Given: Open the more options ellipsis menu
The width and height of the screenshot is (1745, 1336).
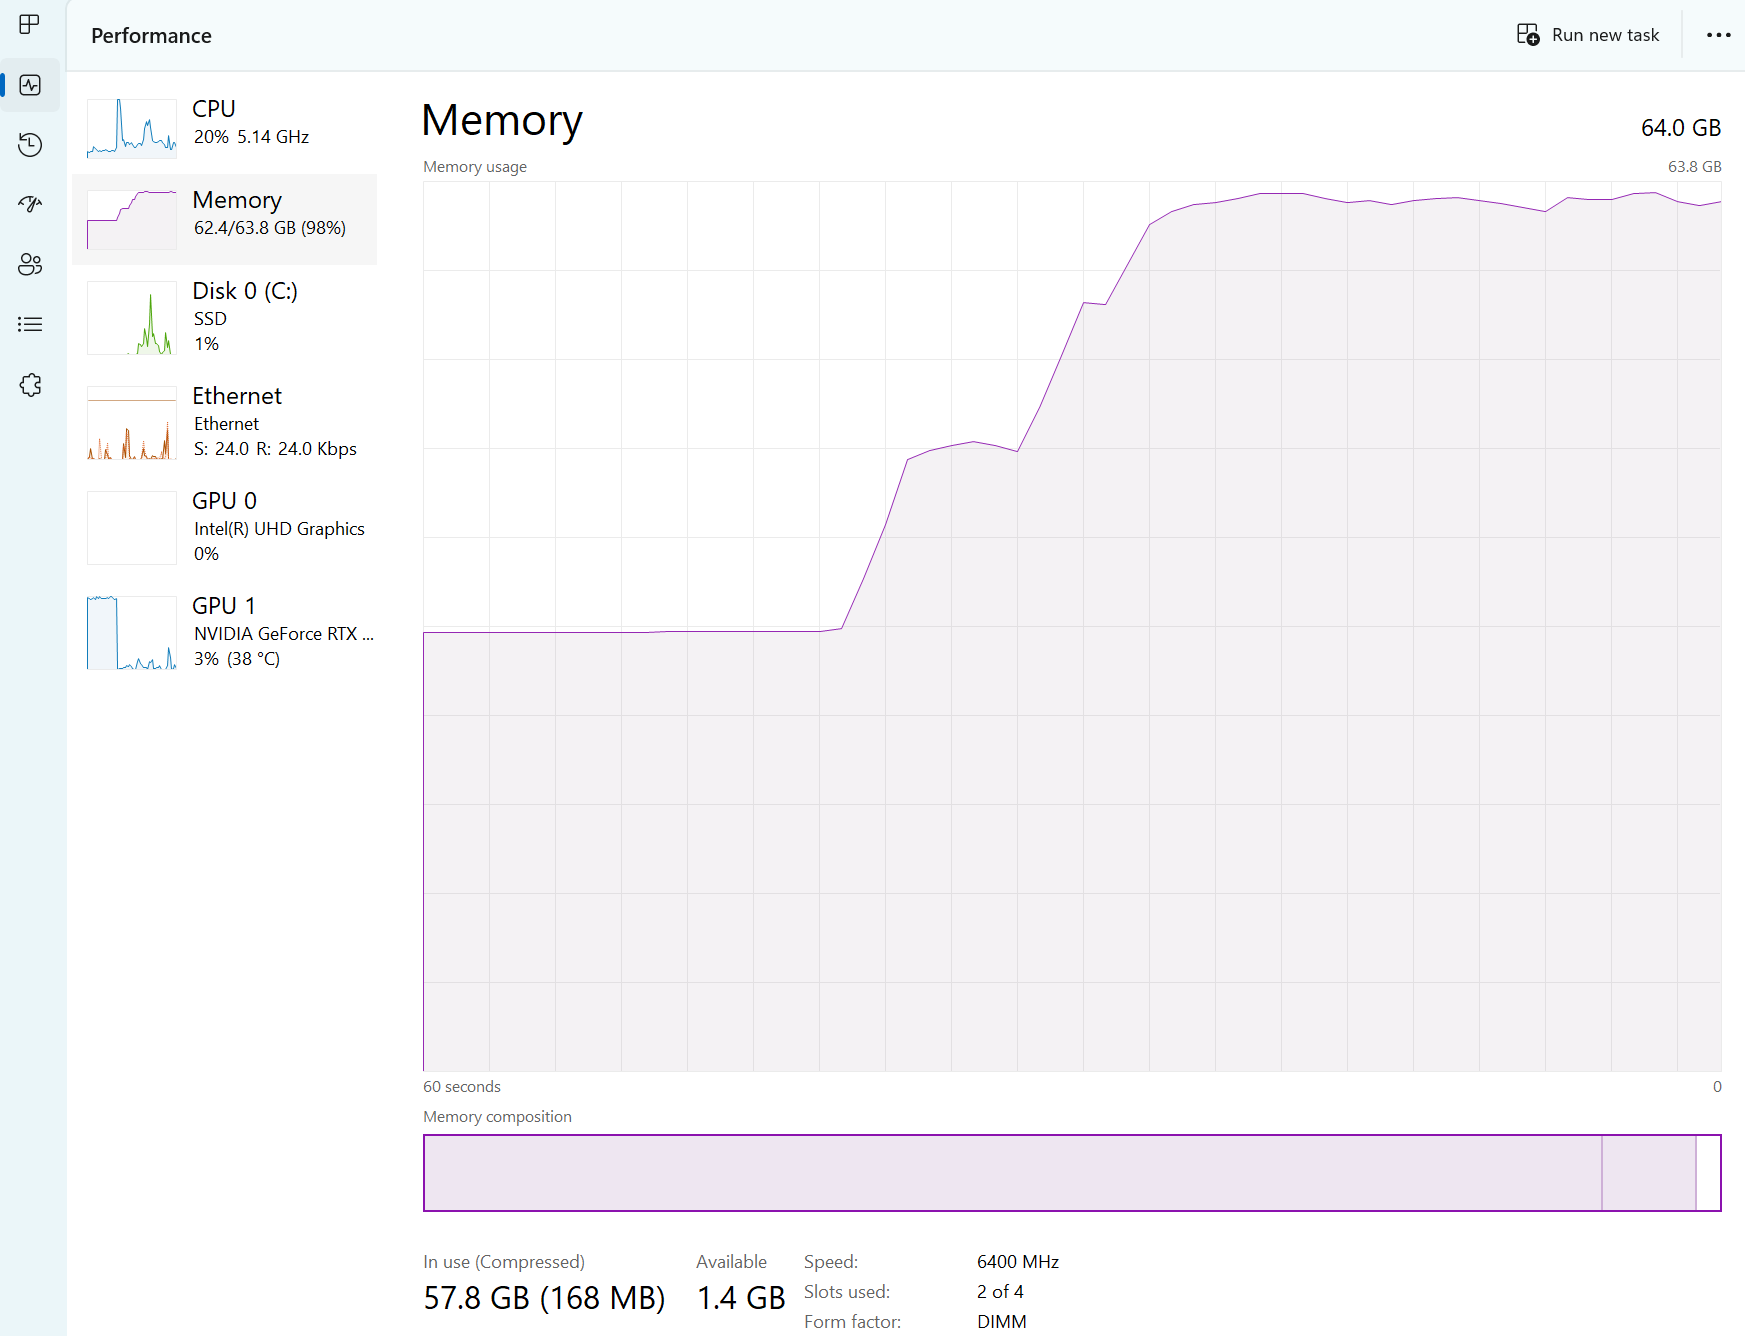Looking at the screenshot, I should (x=1718, y=34).
